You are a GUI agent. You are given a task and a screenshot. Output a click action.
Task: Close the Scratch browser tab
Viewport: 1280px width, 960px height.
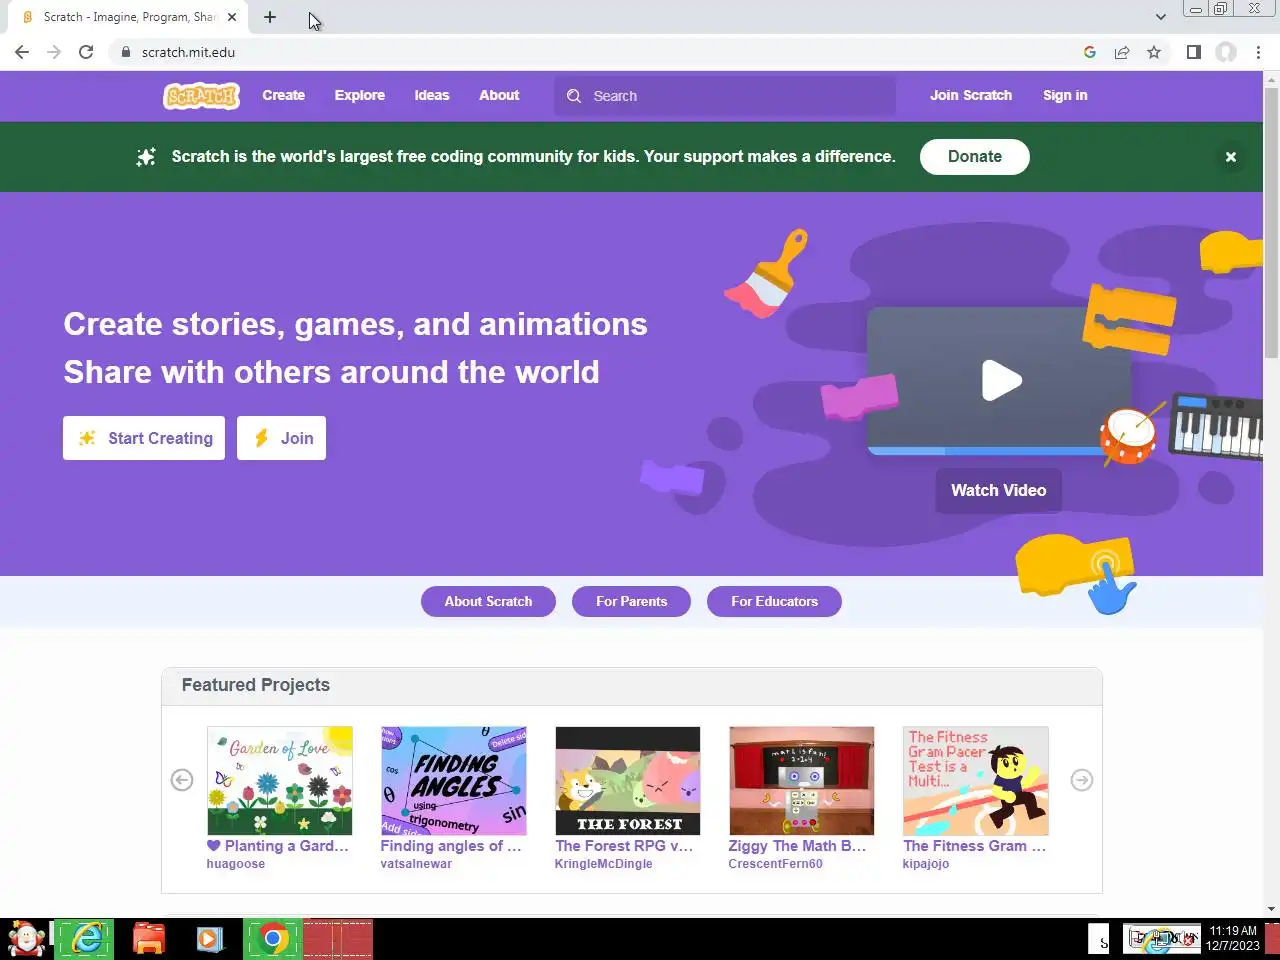232,17
